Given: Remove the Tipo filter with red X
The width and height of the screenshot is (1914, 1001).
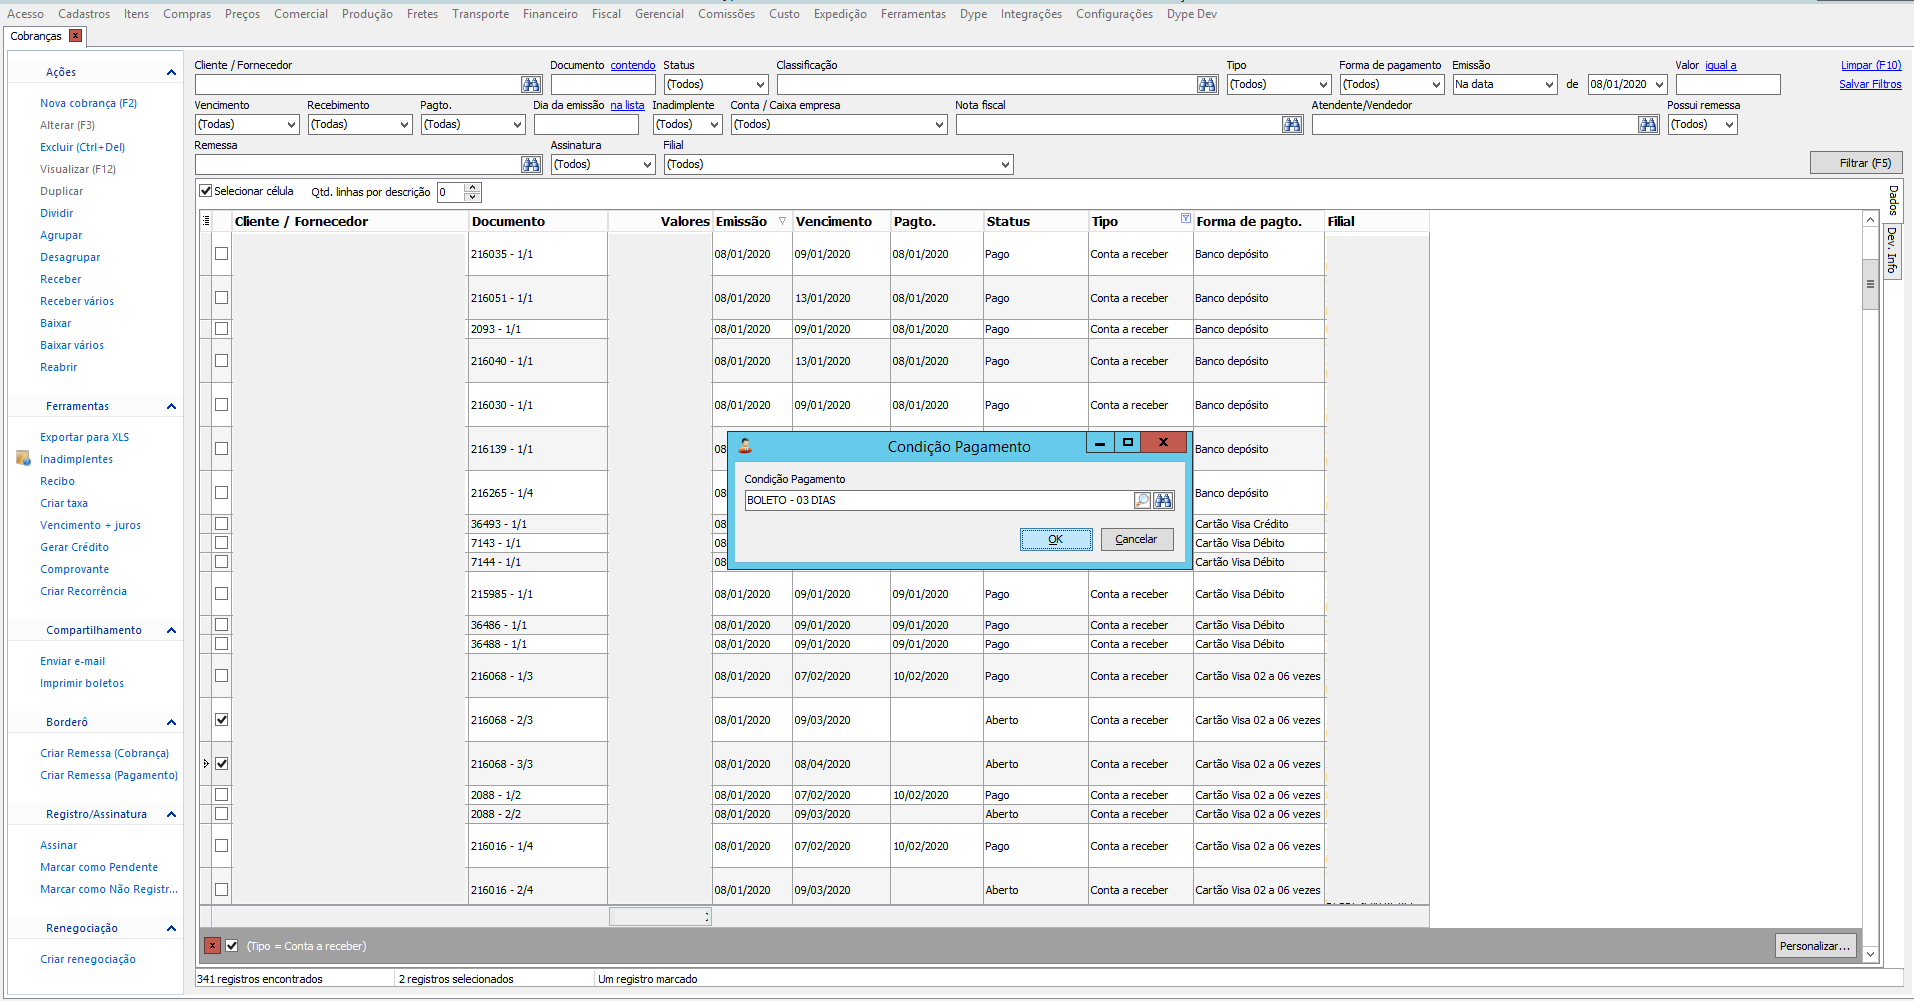Looking at the screenshot, I should (212, 946).
